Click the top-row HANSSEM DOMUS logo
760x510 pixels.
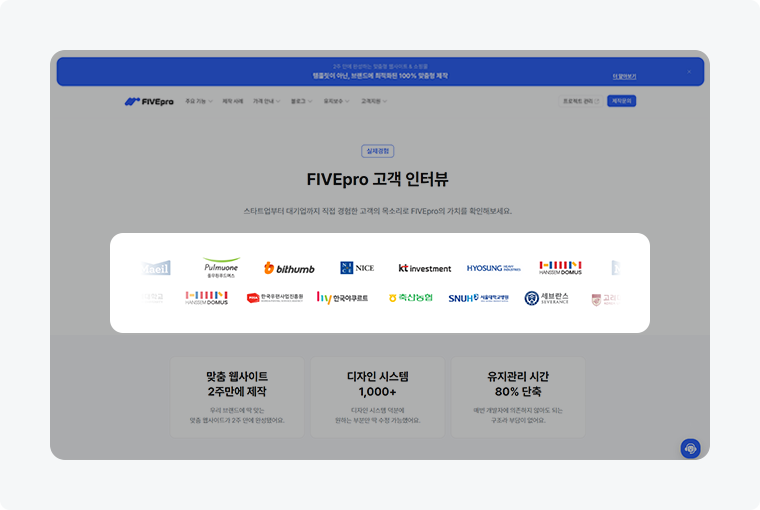tap(560, 268)
